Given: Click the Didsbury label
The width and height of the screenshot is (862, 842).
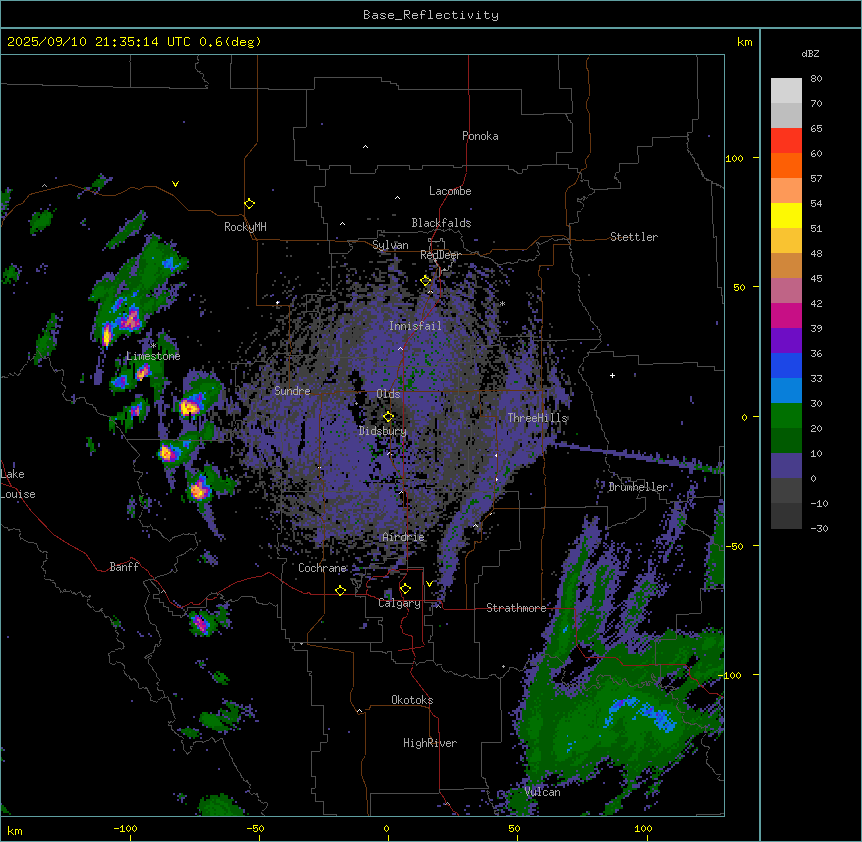Looking at the screenshot, I should (x=383, y=431).
